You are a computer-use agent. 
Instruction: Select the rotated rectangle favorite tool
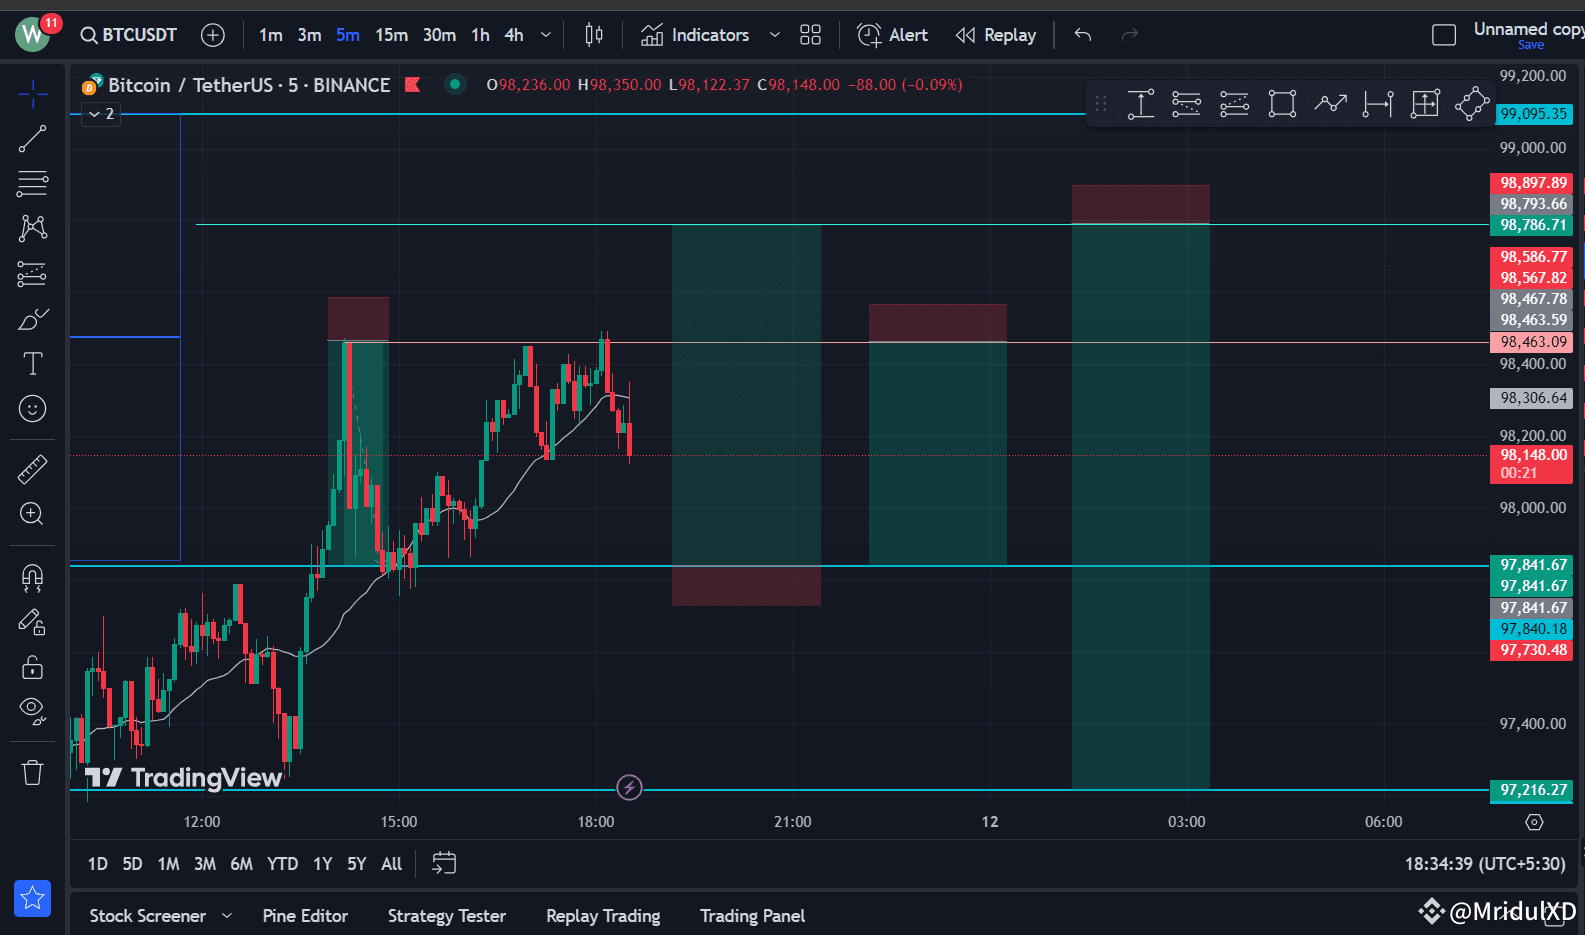click(1472, 104)
